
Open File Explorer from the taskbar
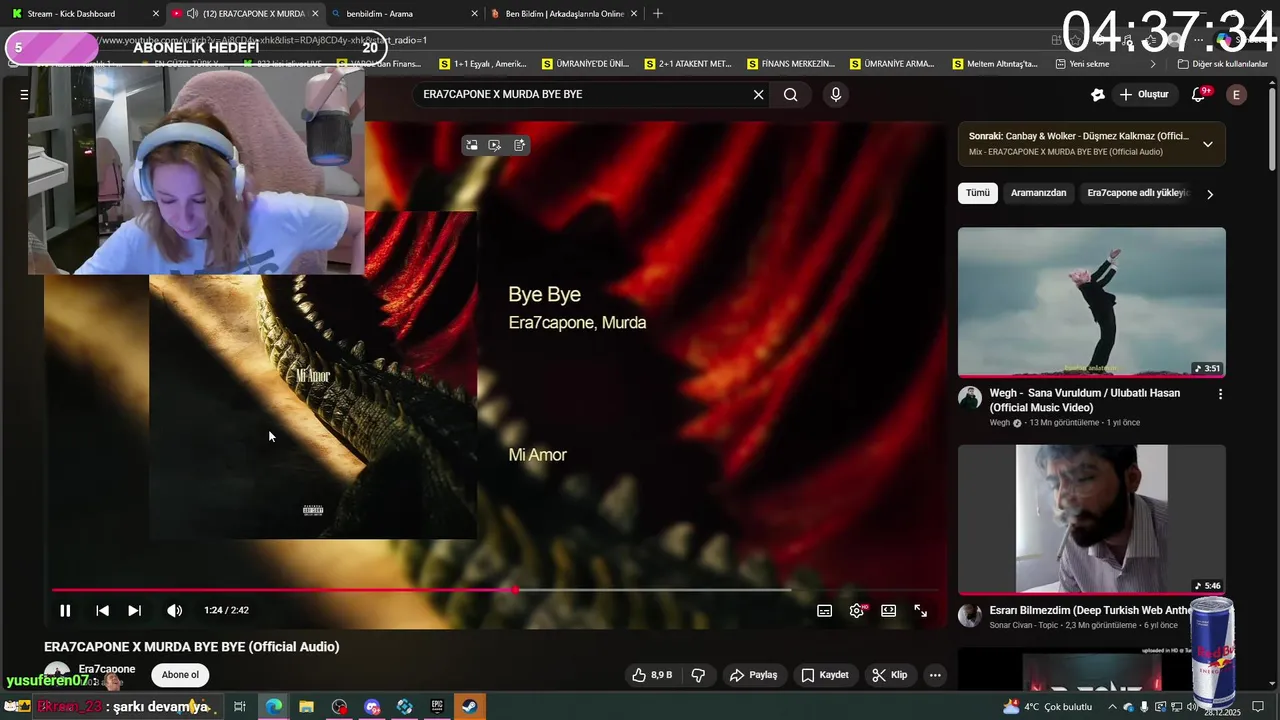tap(306, 707)
